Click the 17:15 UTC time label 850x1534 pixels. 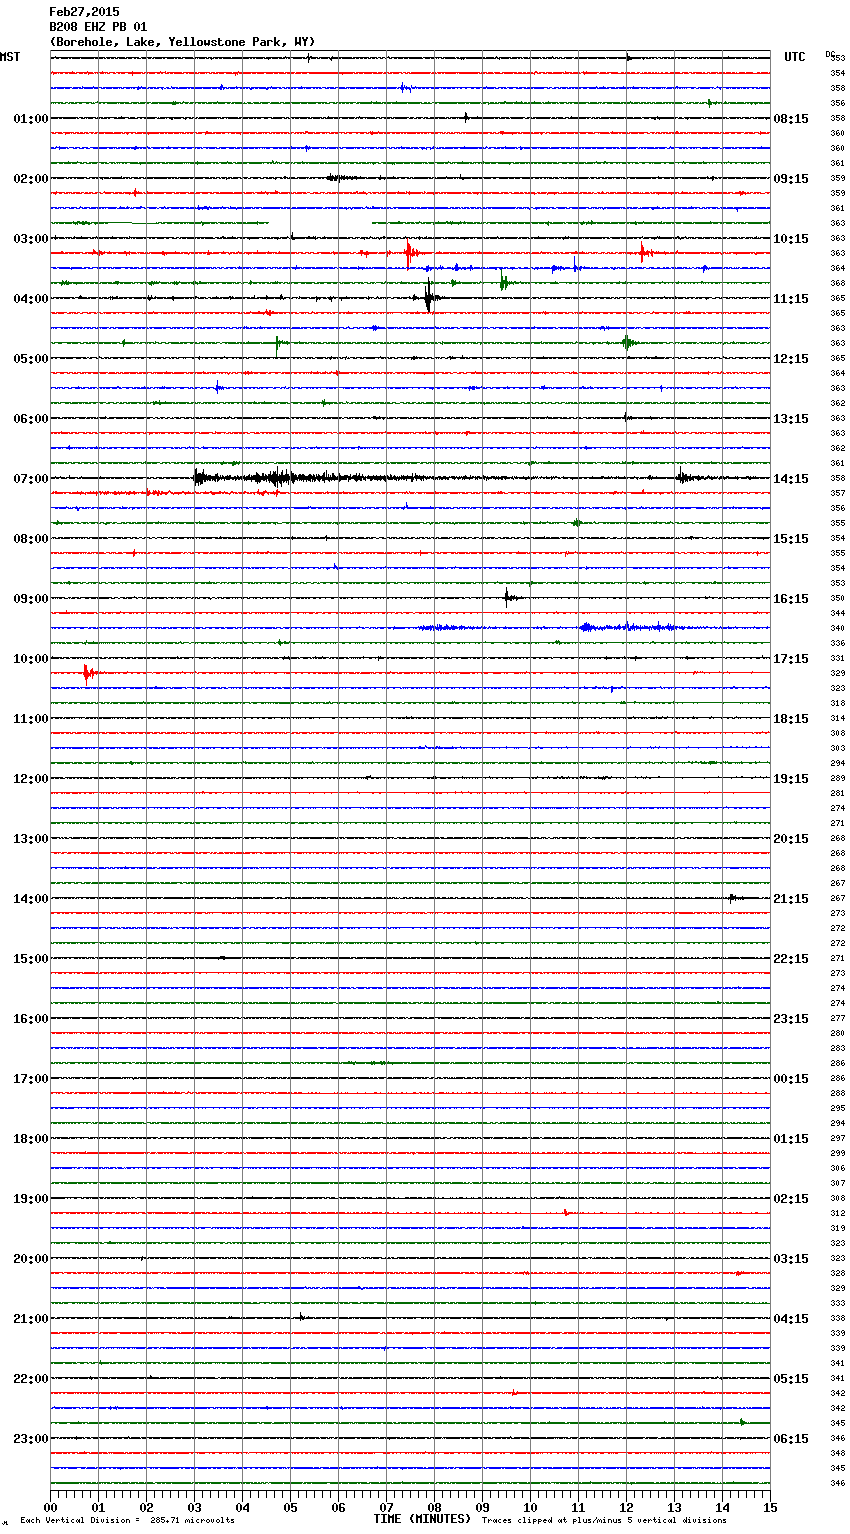click(791, 658)
